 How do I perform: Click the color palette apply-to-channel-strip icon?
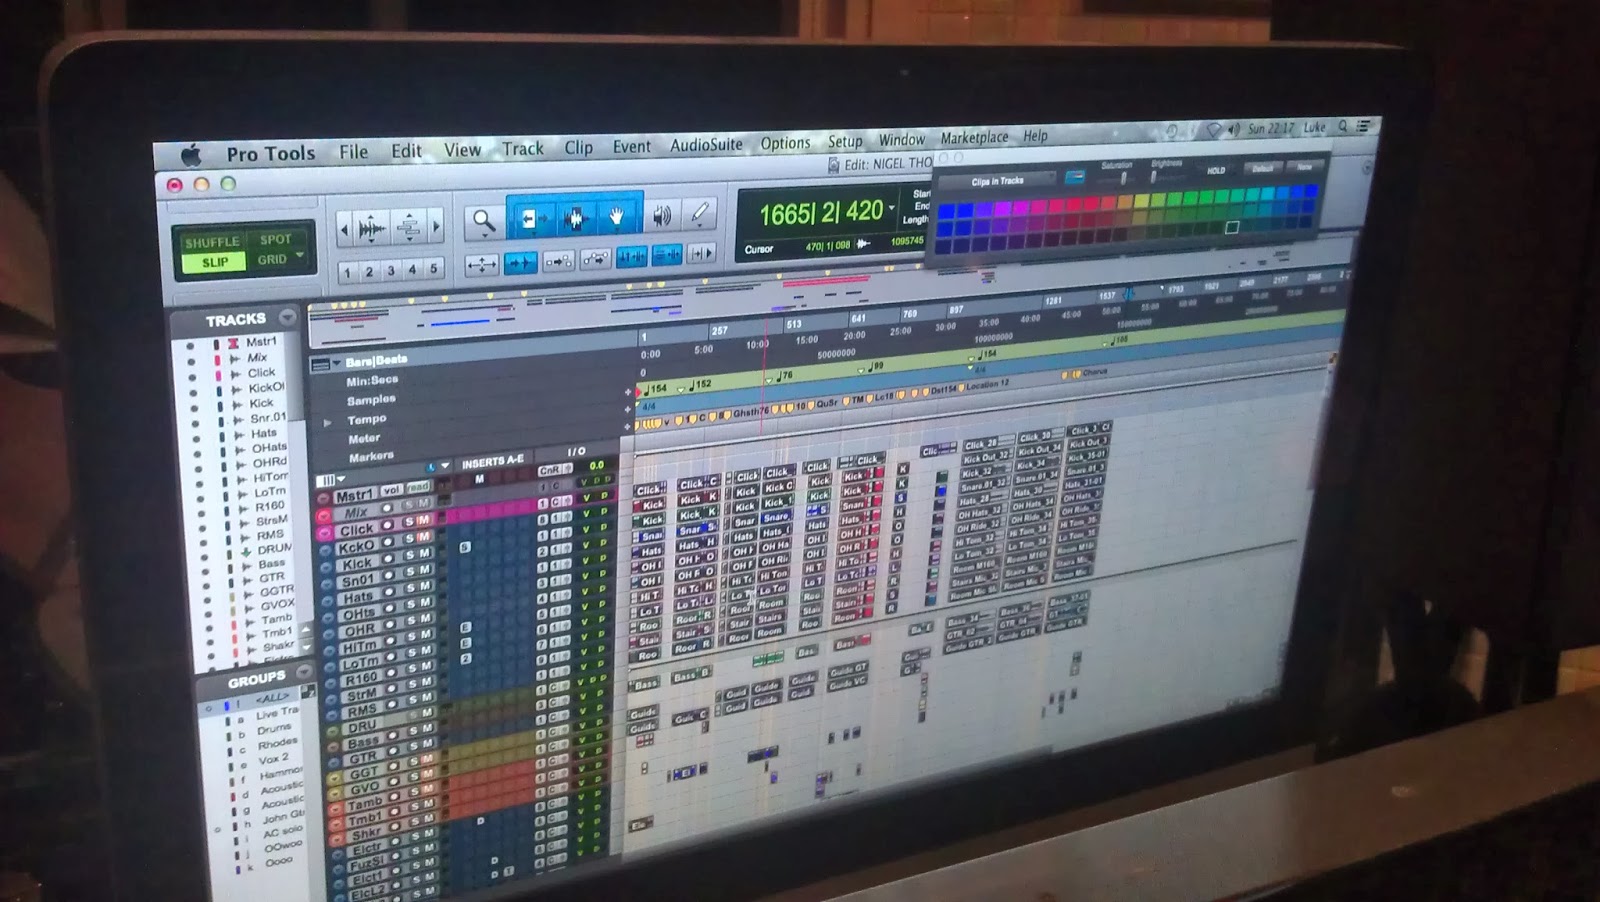coord(1075,177)
